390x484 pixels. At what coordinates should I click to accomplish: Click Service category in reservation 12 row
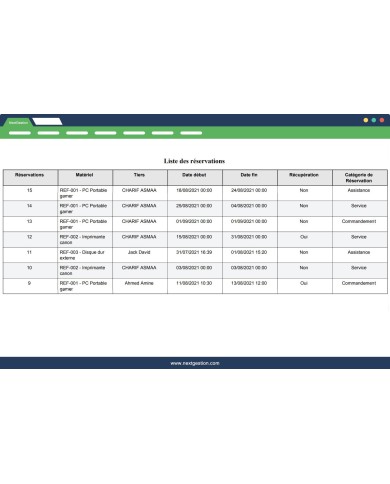[359, 237]
